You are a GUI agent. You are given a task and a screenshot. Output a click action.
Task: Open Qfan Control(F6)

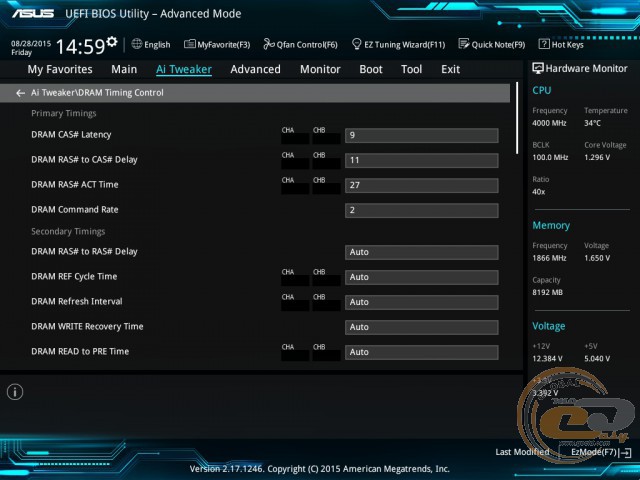point(301,44)
